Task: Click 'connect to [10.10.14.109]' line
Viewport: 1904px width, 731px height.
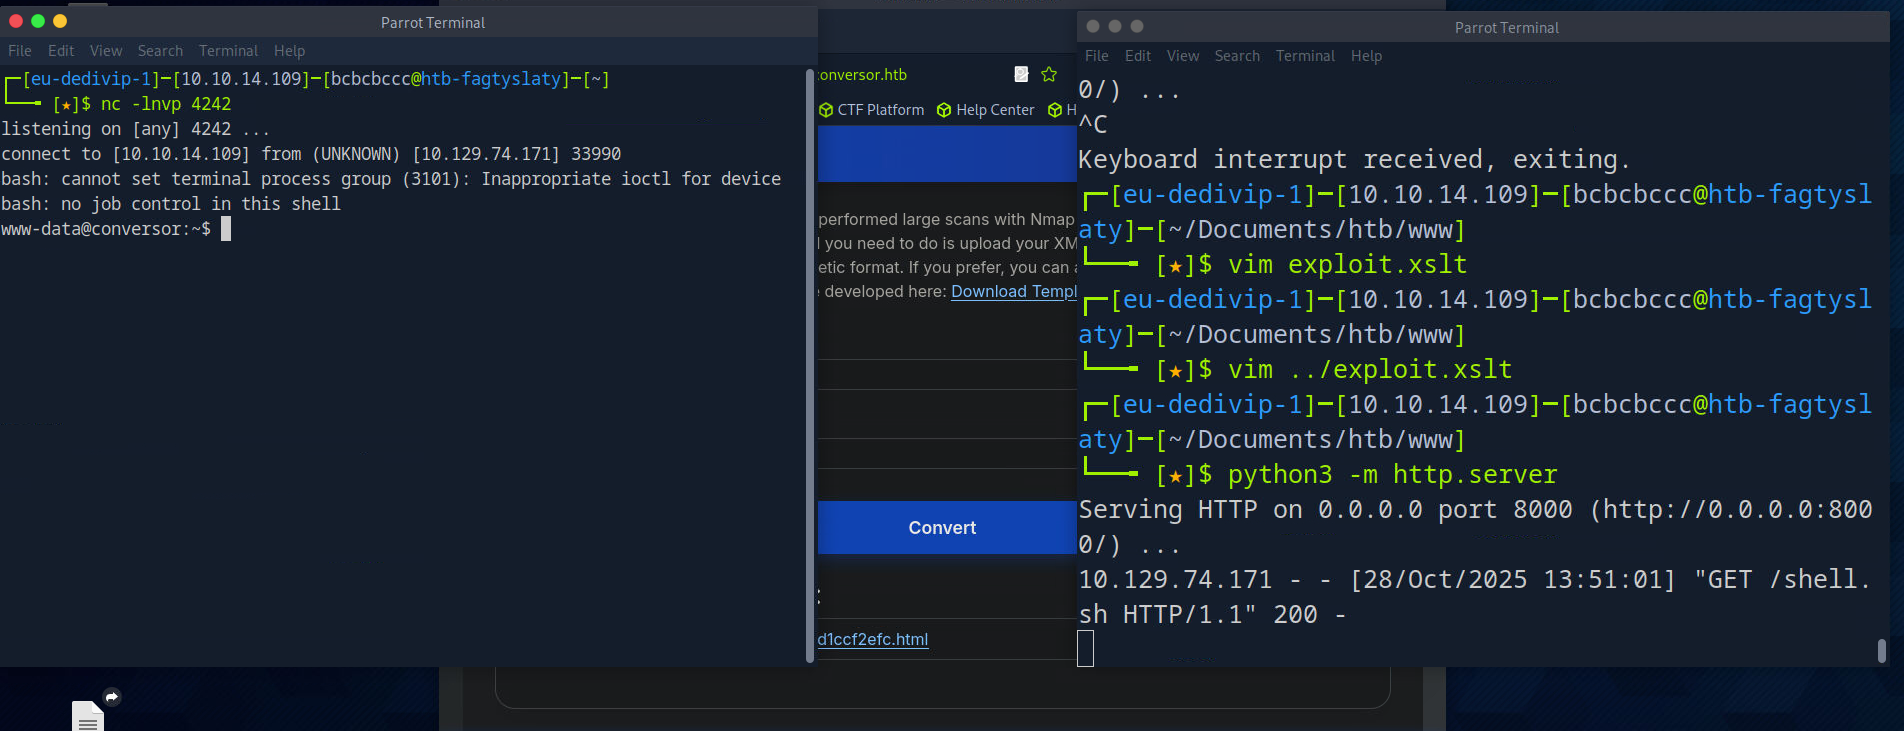Action: [x=311, y=154]
